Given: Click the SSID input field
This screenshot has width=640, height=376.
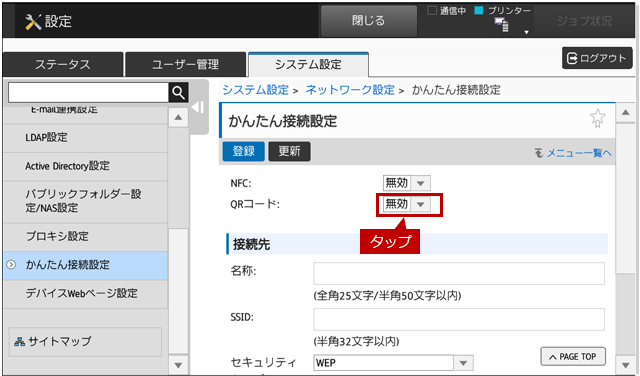Looking at the screenshot, I should (x=459, y=319).
